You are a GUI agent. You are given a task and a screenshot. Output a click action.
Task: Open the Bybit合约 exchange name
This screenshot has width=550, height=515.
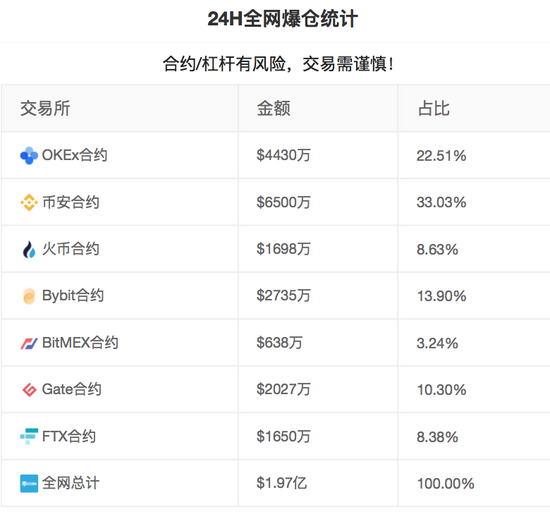click(73, 296)
